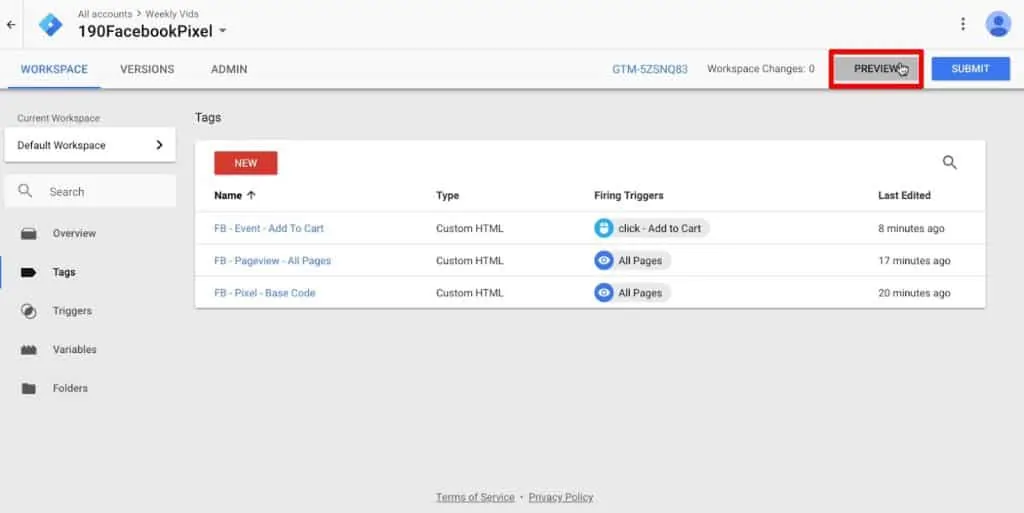Click Weekly Vids in the breadcrumb

tap(172, 14)
